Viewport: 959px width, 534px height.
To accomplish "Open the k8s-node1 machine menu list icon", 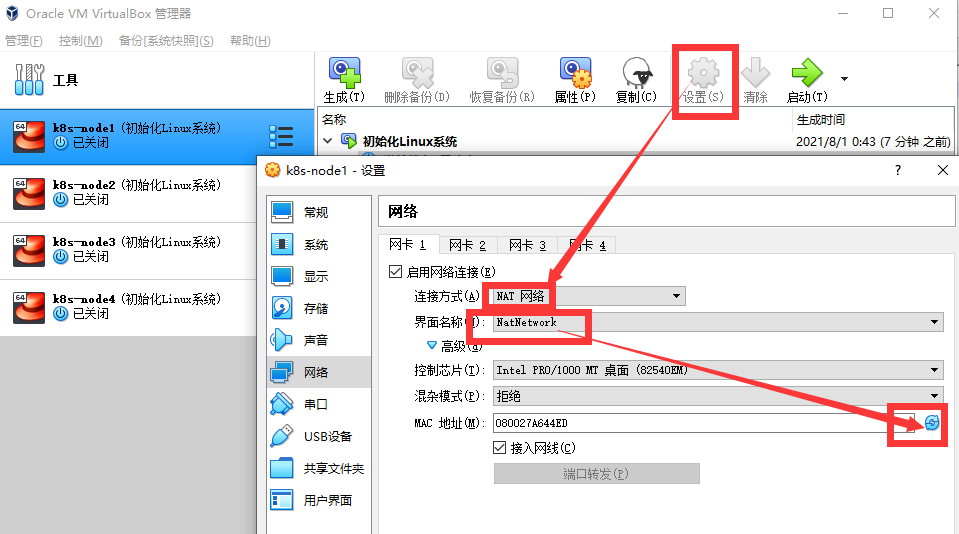I will 281,136.
